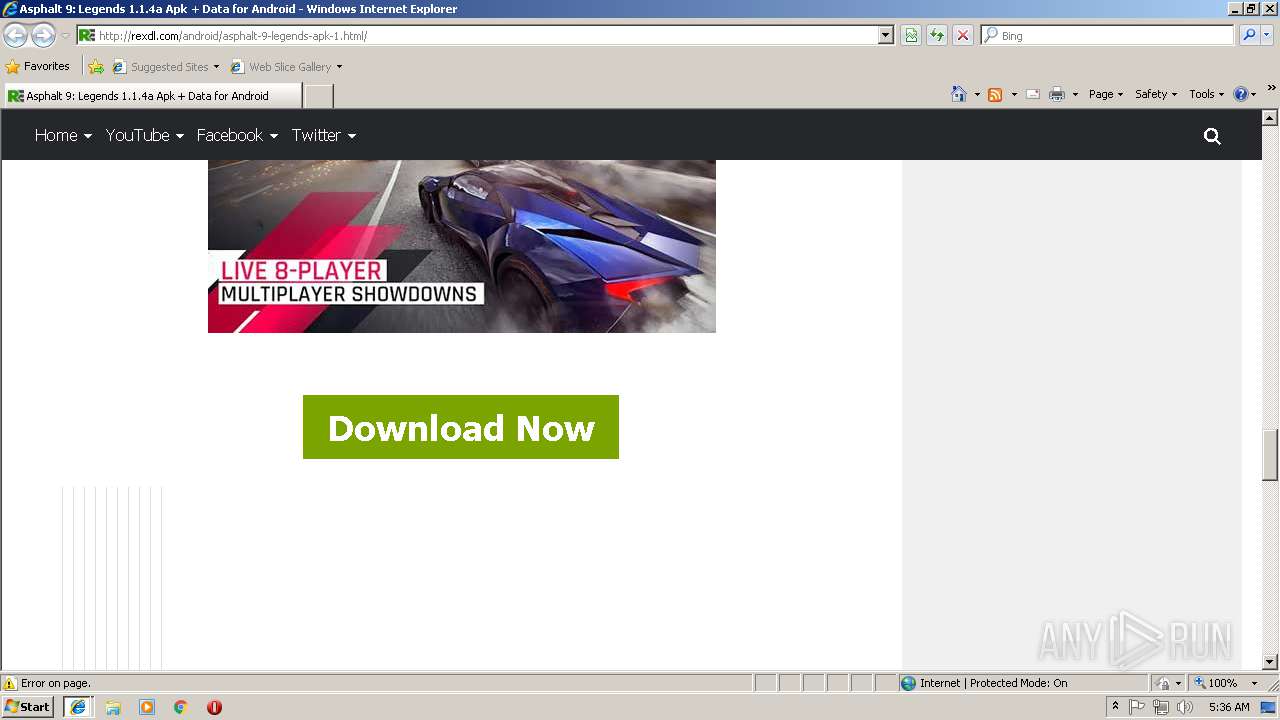1280x720 pixels.
Task: Open the YouTube nav menu
Action: coord(144,135)
